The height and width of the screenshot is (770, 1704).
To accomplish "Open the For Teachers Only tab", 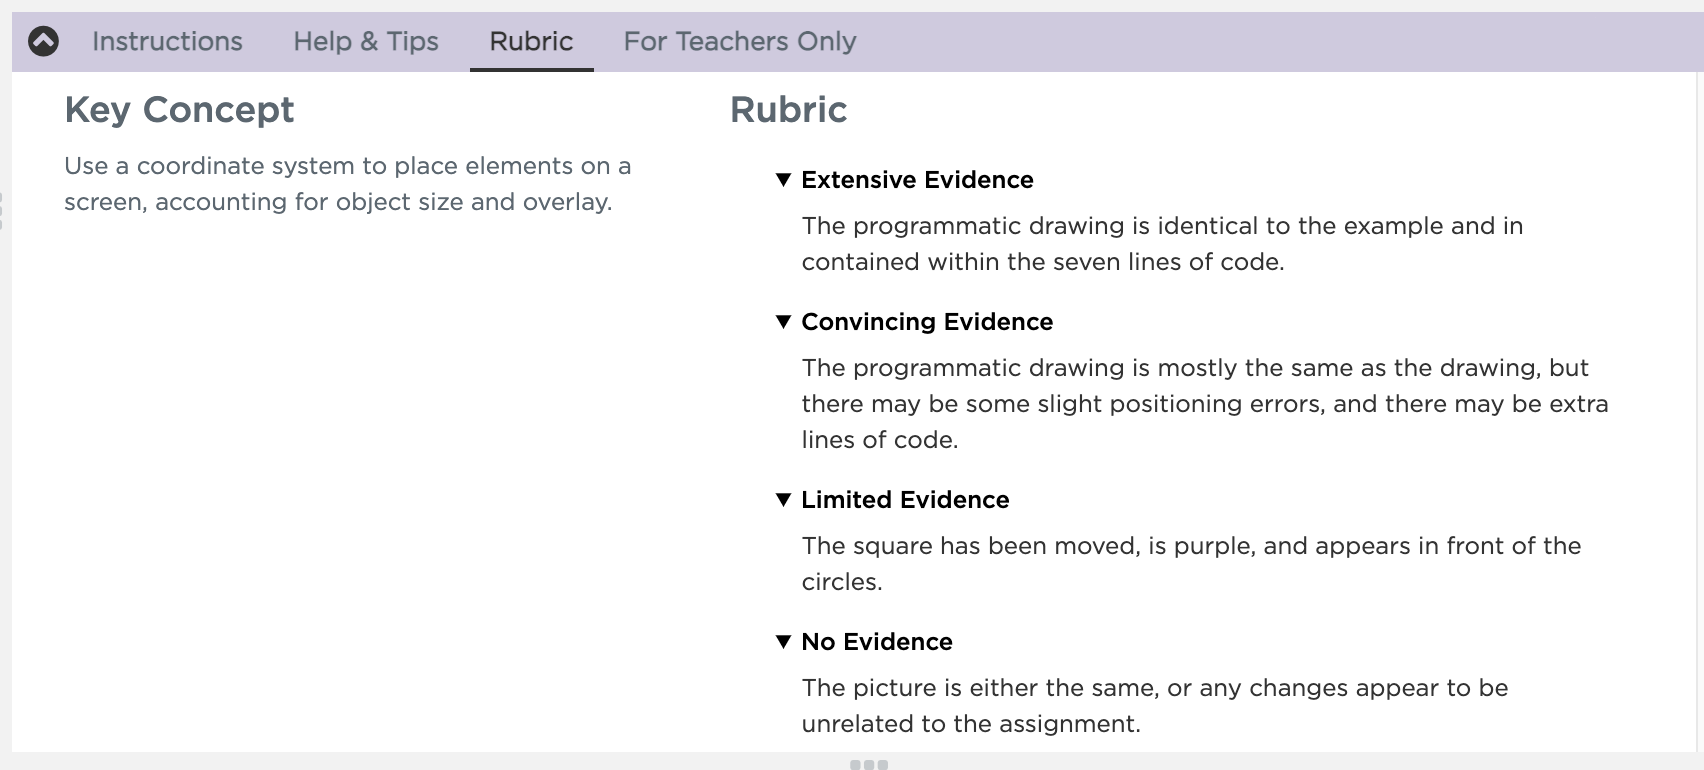I will pyautogui.click(x=740, y=41).
